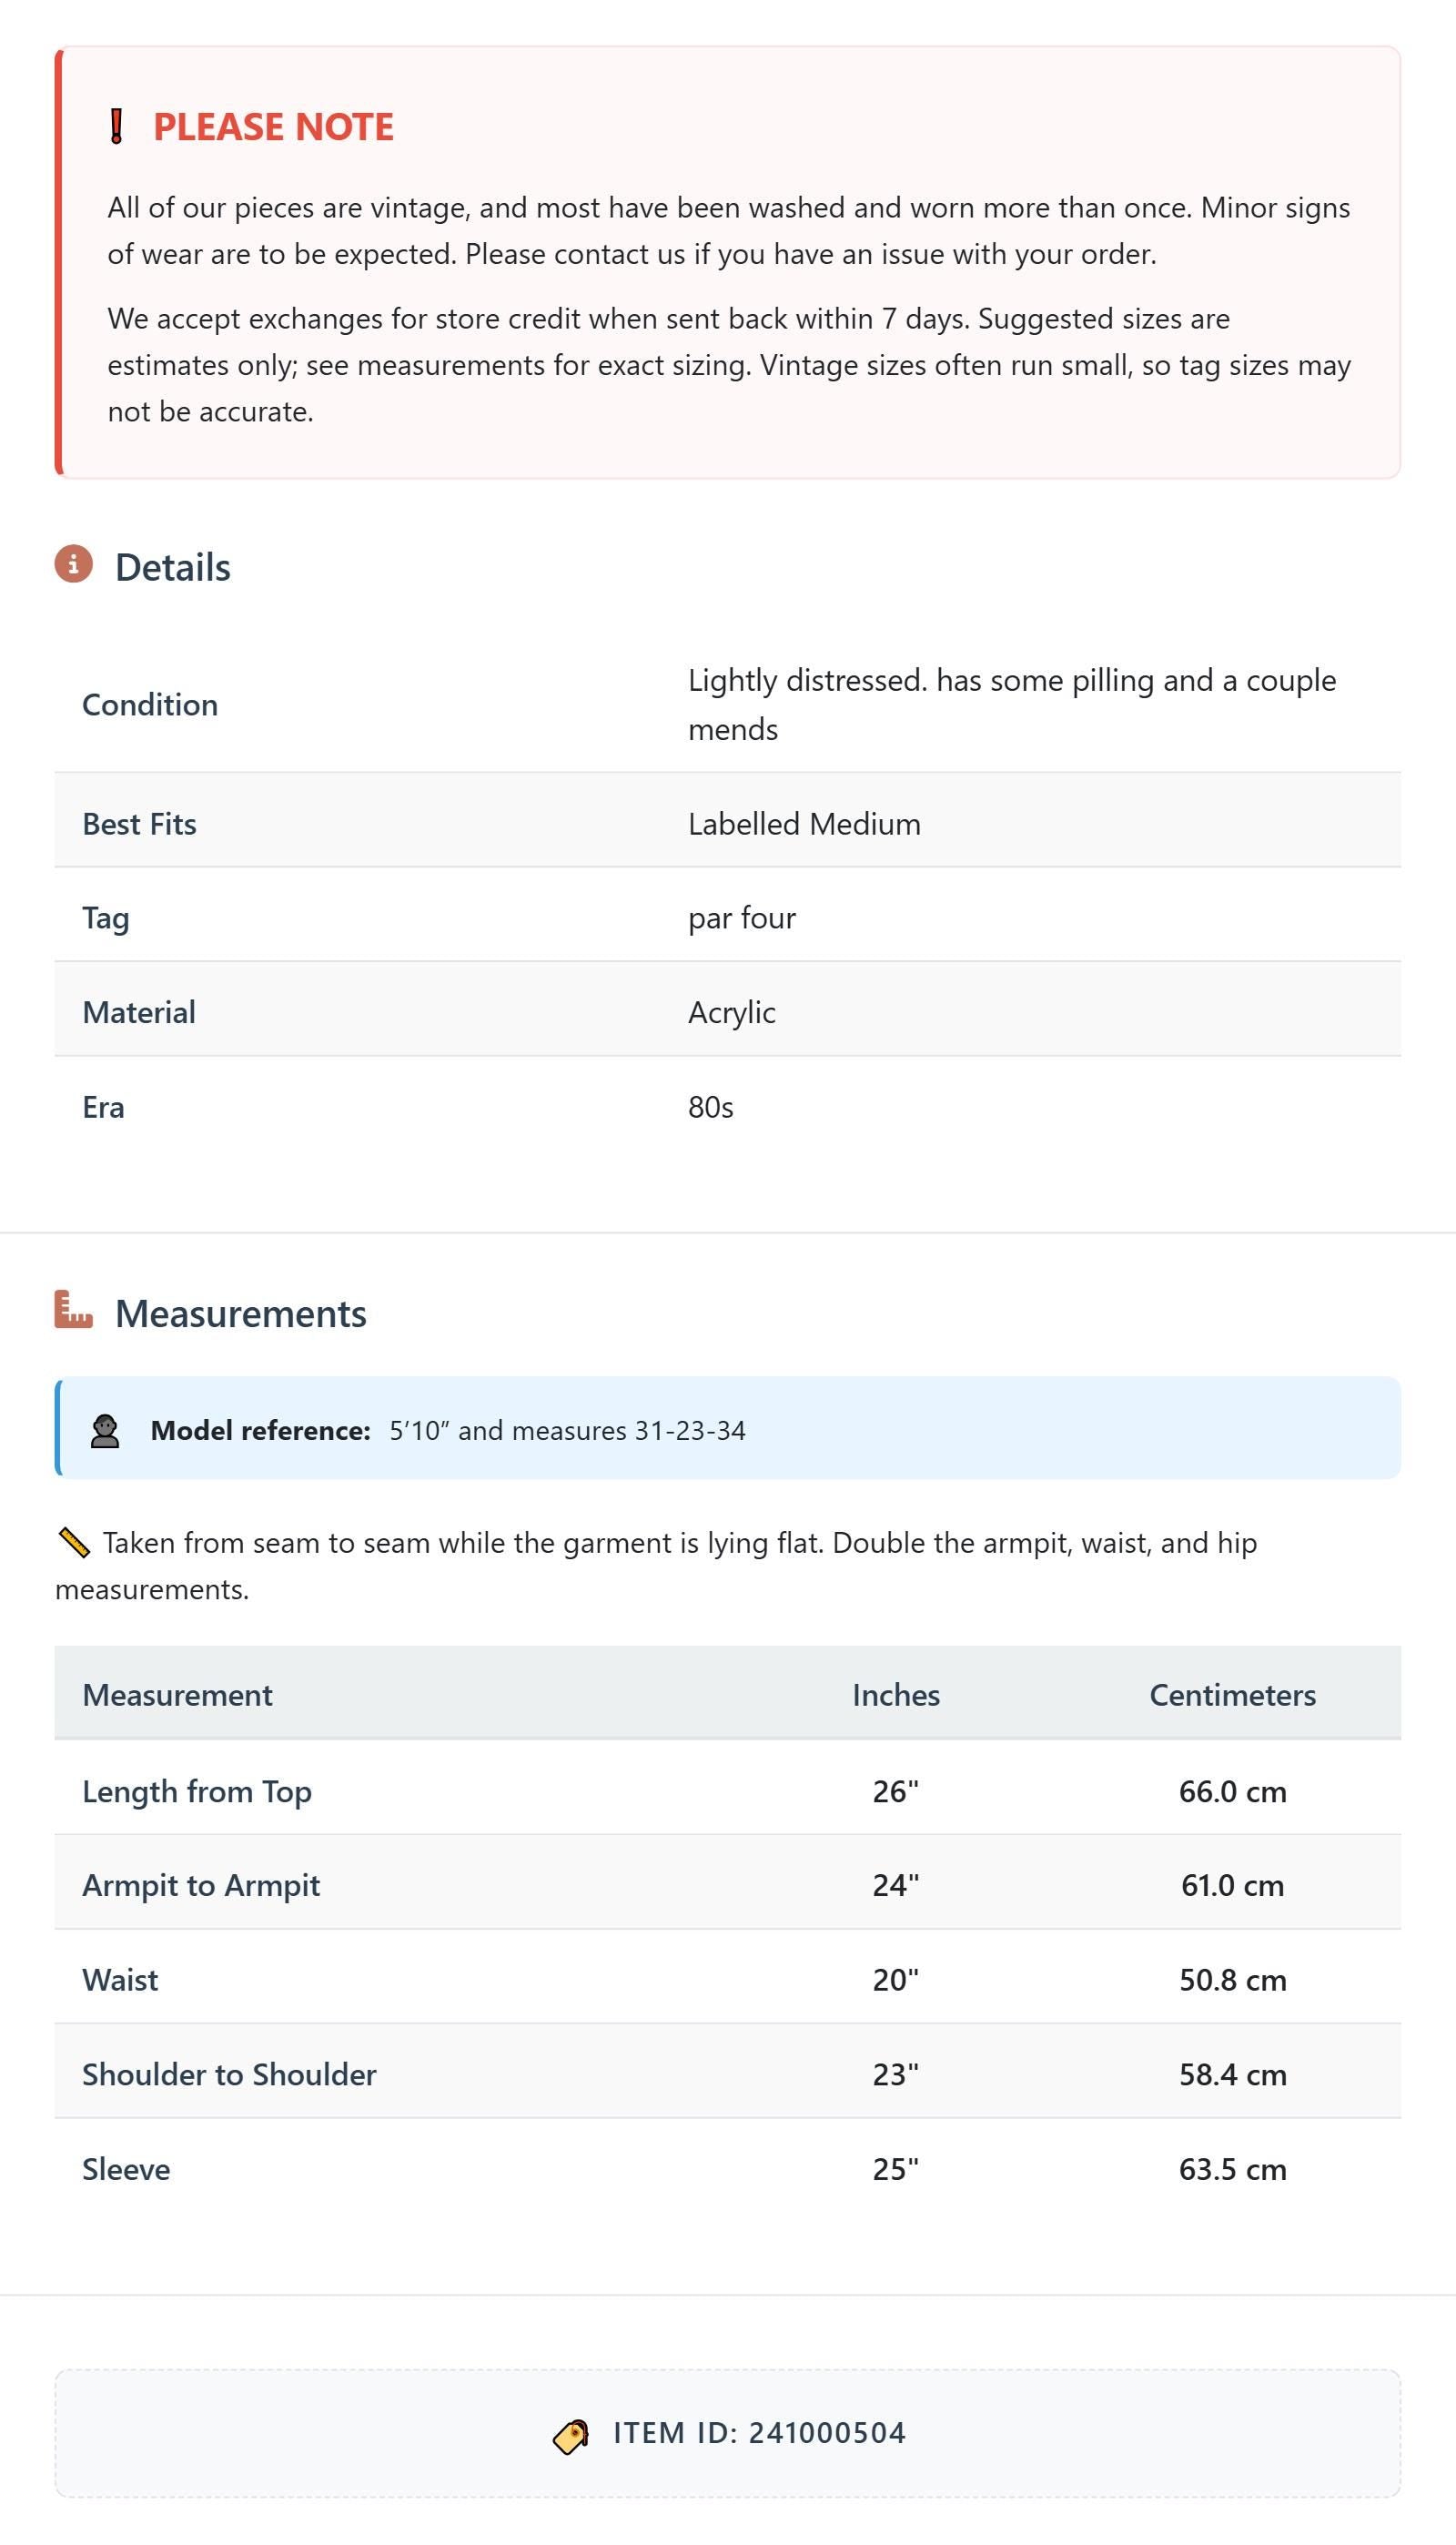
Task: Click the 80s era value
Action: pyautogui.click(x=711, y=1107)
